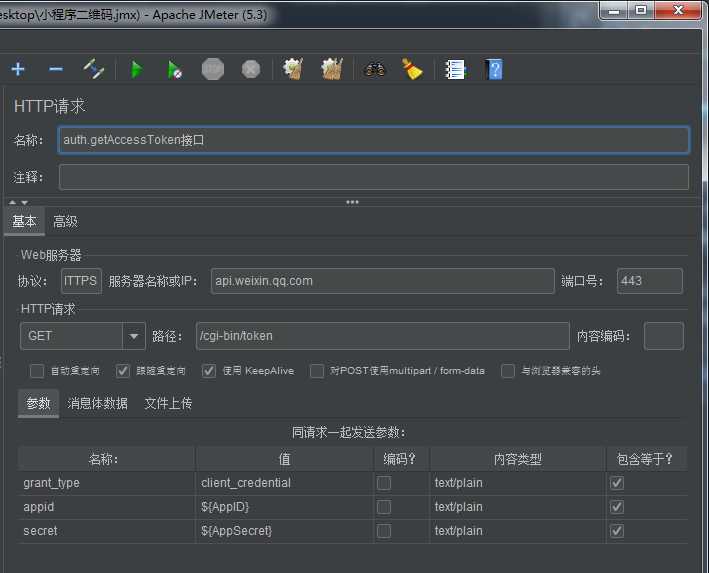Select the secret name cell
The width and height of the screenshot is (709, 573).
click(106, 531)
